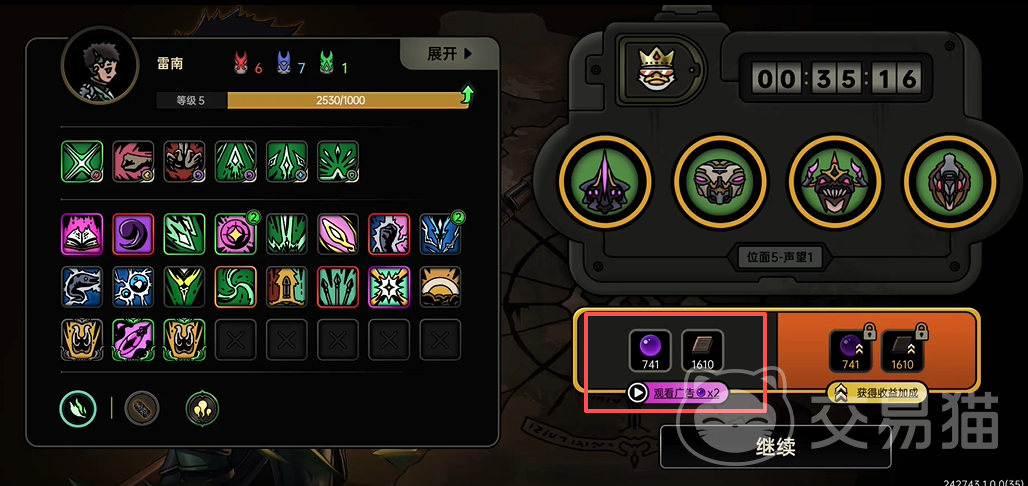Toggle the yellow mushroom round button
The width and height of the screenshot is (1028, 486).
click(x=202, y=408)
